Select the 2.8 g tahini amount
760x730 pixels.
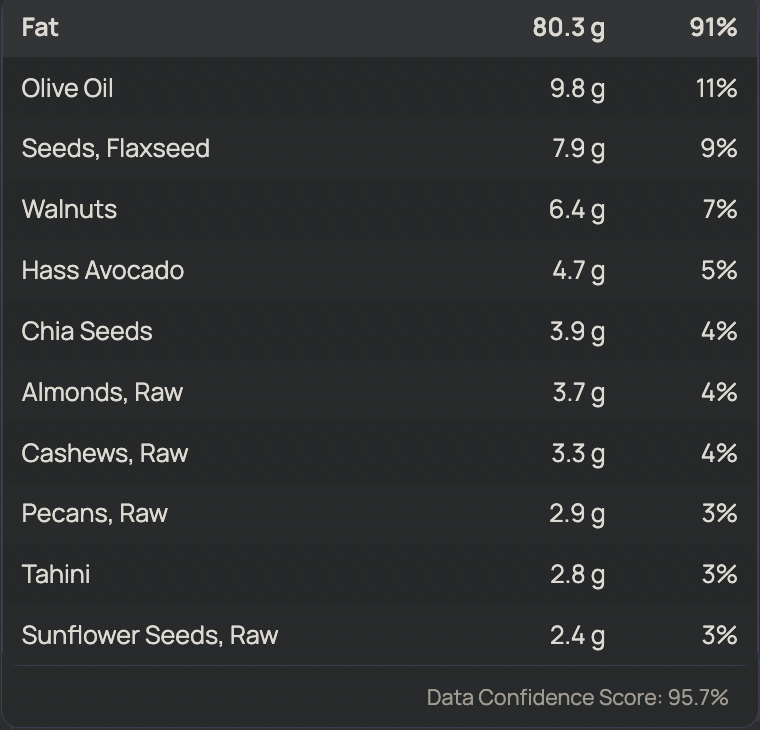577,574
